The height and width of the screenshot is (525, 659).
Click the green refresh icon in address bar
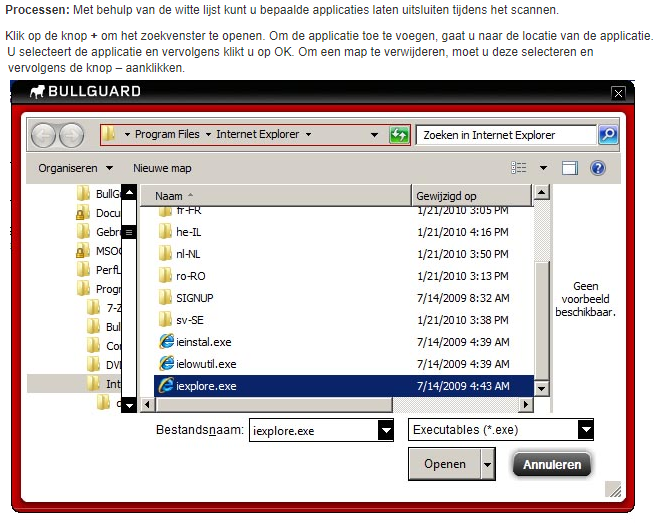click(399, 135)
